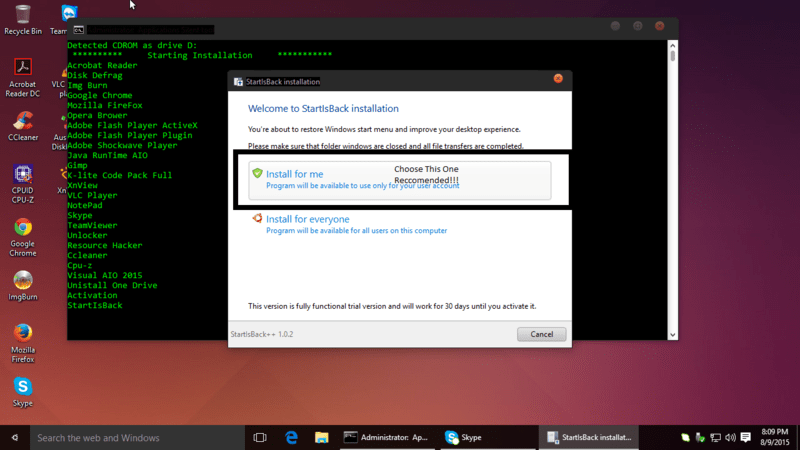Click the green shield Install for me icon

(x=257, y=173)
